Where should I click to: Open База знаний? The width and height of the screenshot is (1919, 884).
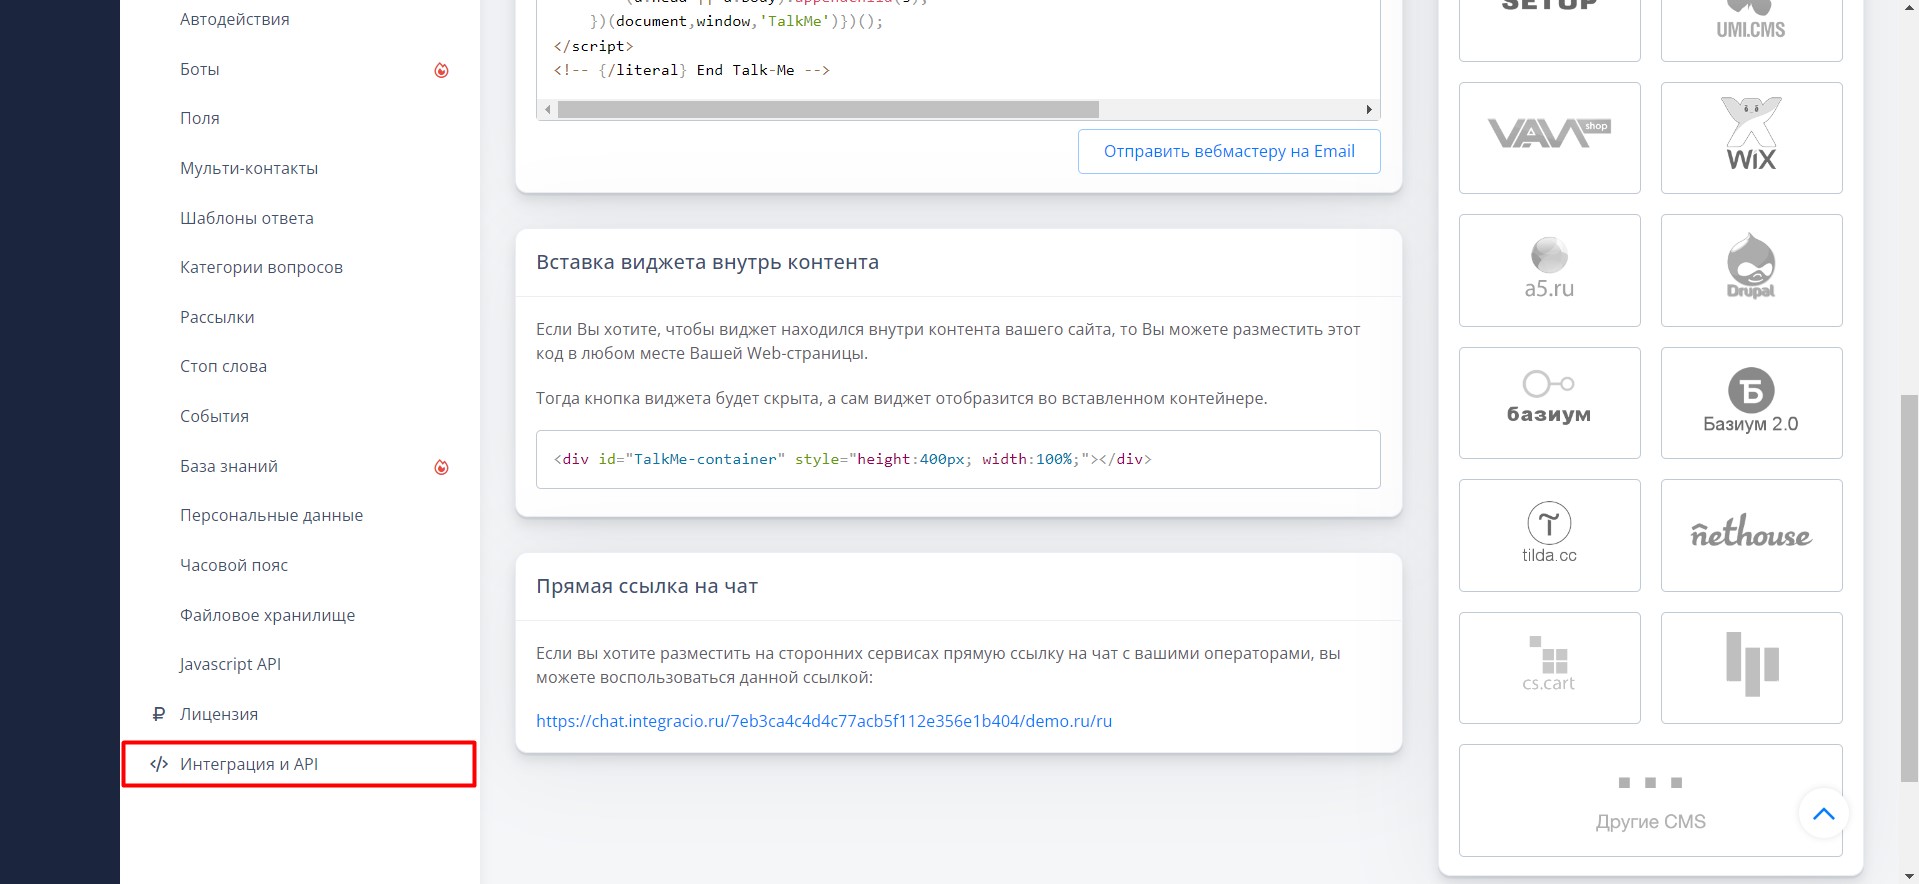229,466
